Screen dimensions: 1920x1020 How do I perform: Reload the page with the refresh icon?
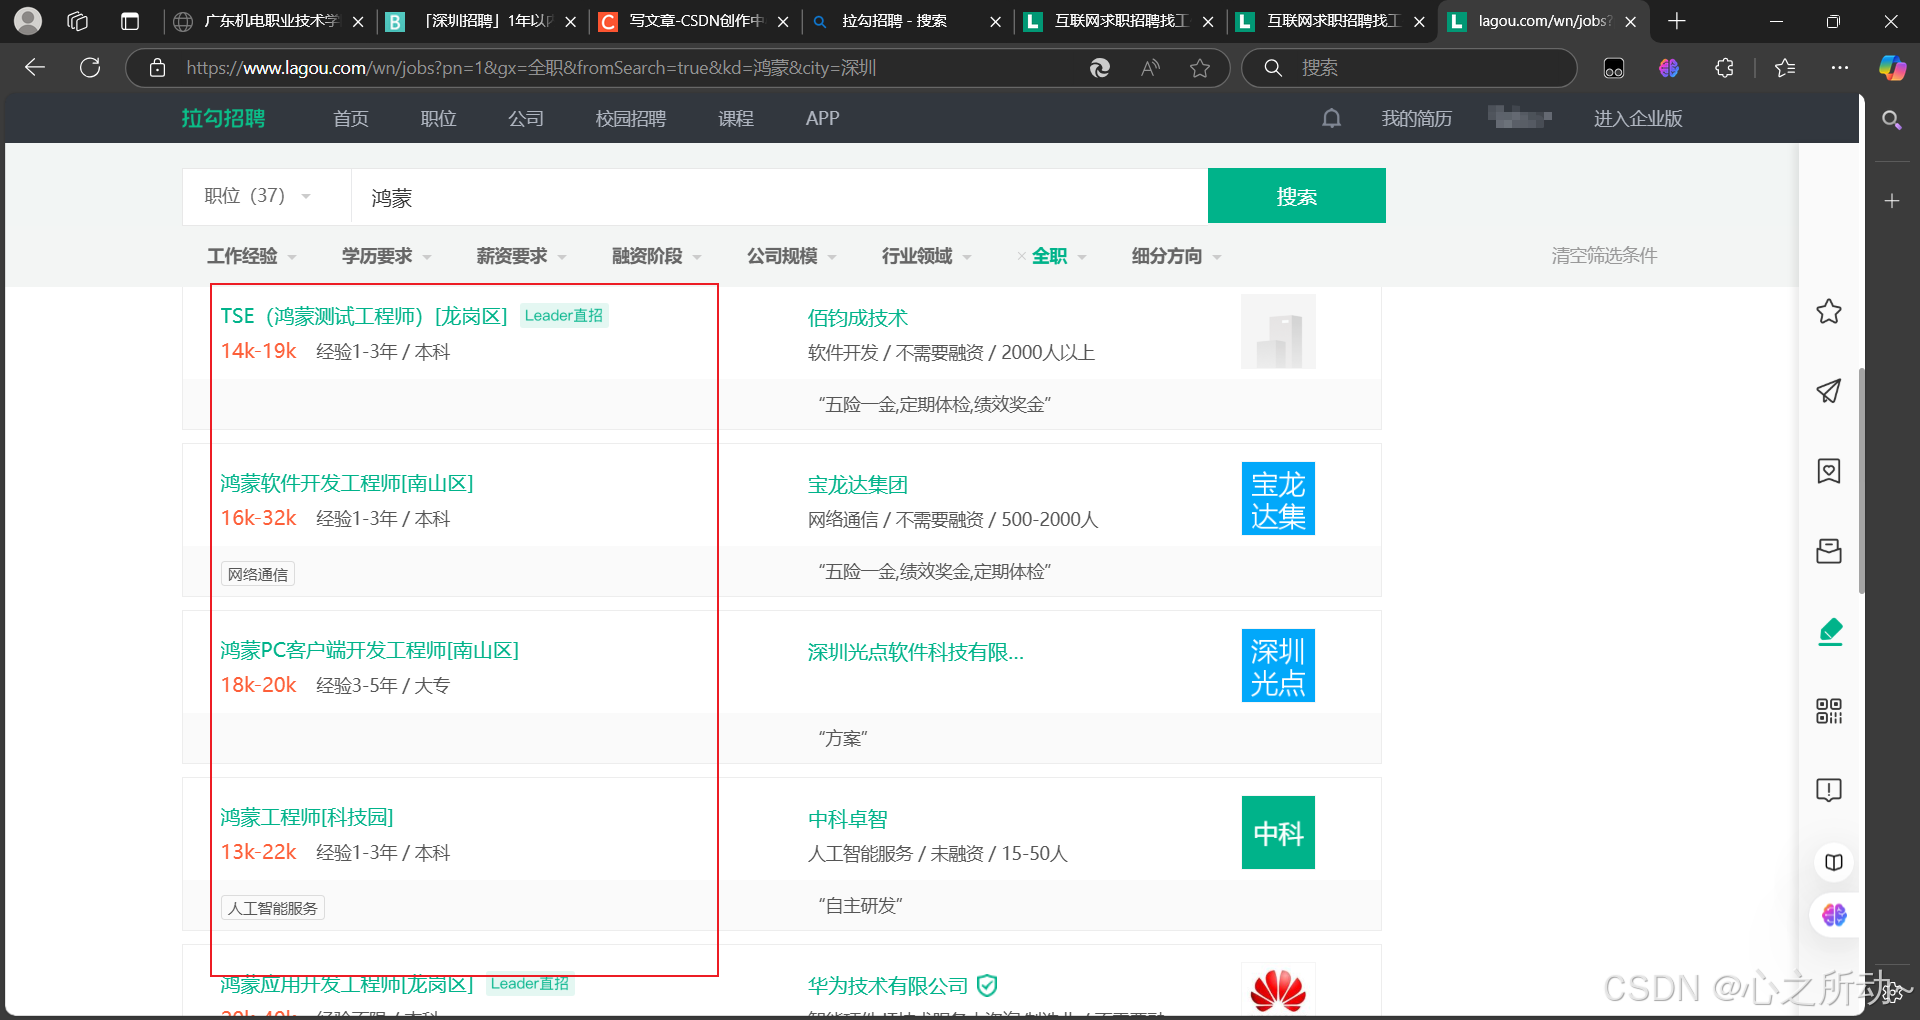(90, 68)
